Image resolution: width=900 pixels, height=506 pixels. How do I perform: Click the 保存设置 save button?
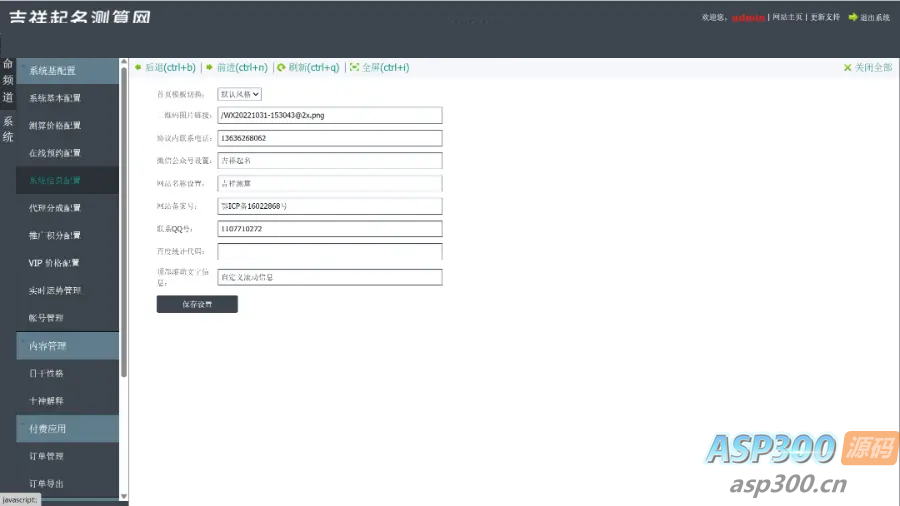click(197, 304)
